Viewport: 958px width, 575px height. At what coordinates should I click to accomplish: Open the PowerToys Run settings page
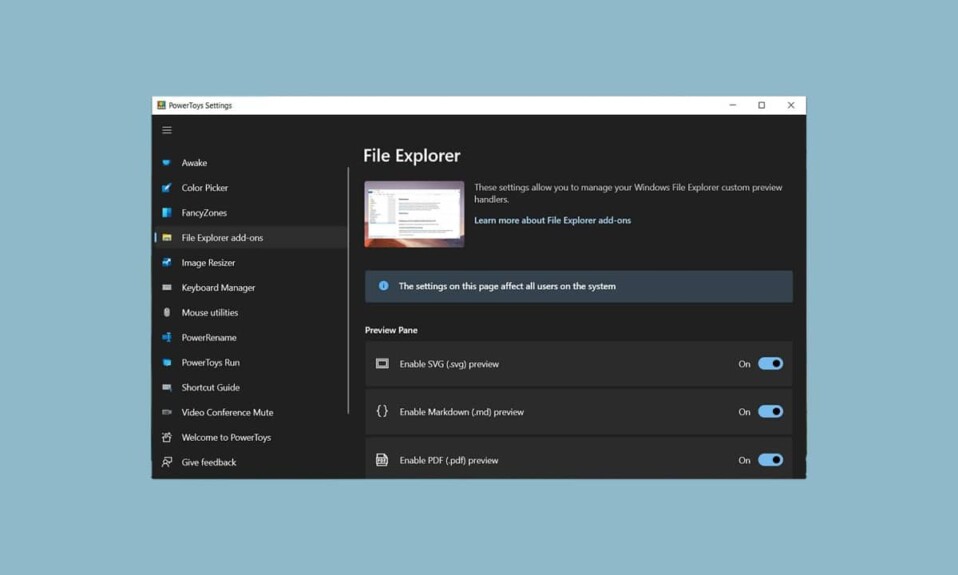(210, 363)
